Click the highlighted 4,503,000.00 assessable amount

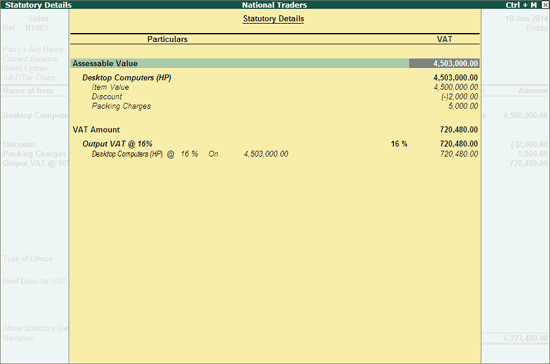coord(444,63)
